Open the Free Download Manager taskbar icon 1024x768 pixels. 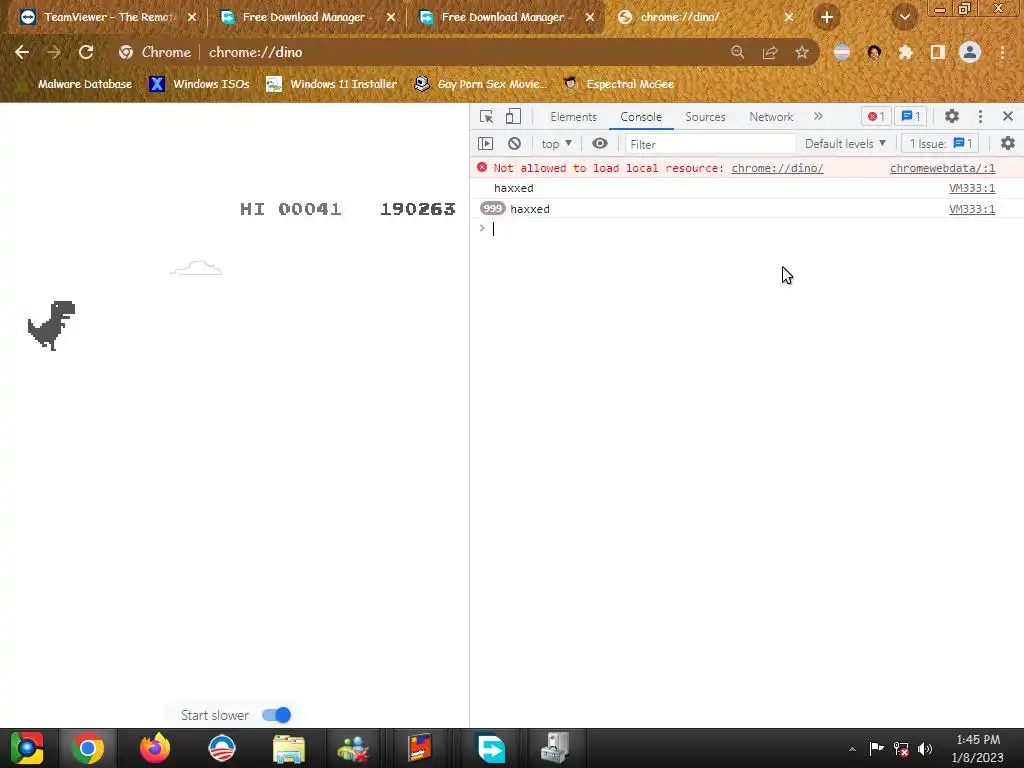pyautogui.click(x=491, y=748)
